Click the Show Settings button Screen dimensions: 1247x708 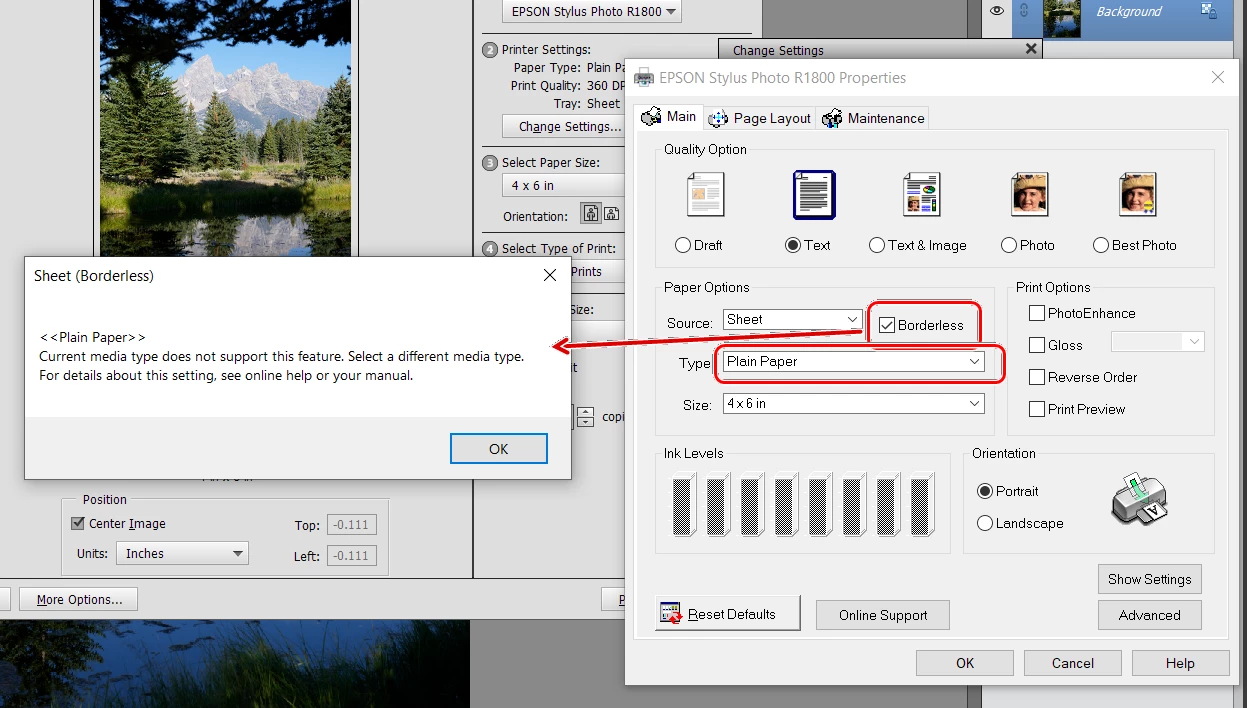[x=1150, y=579]
